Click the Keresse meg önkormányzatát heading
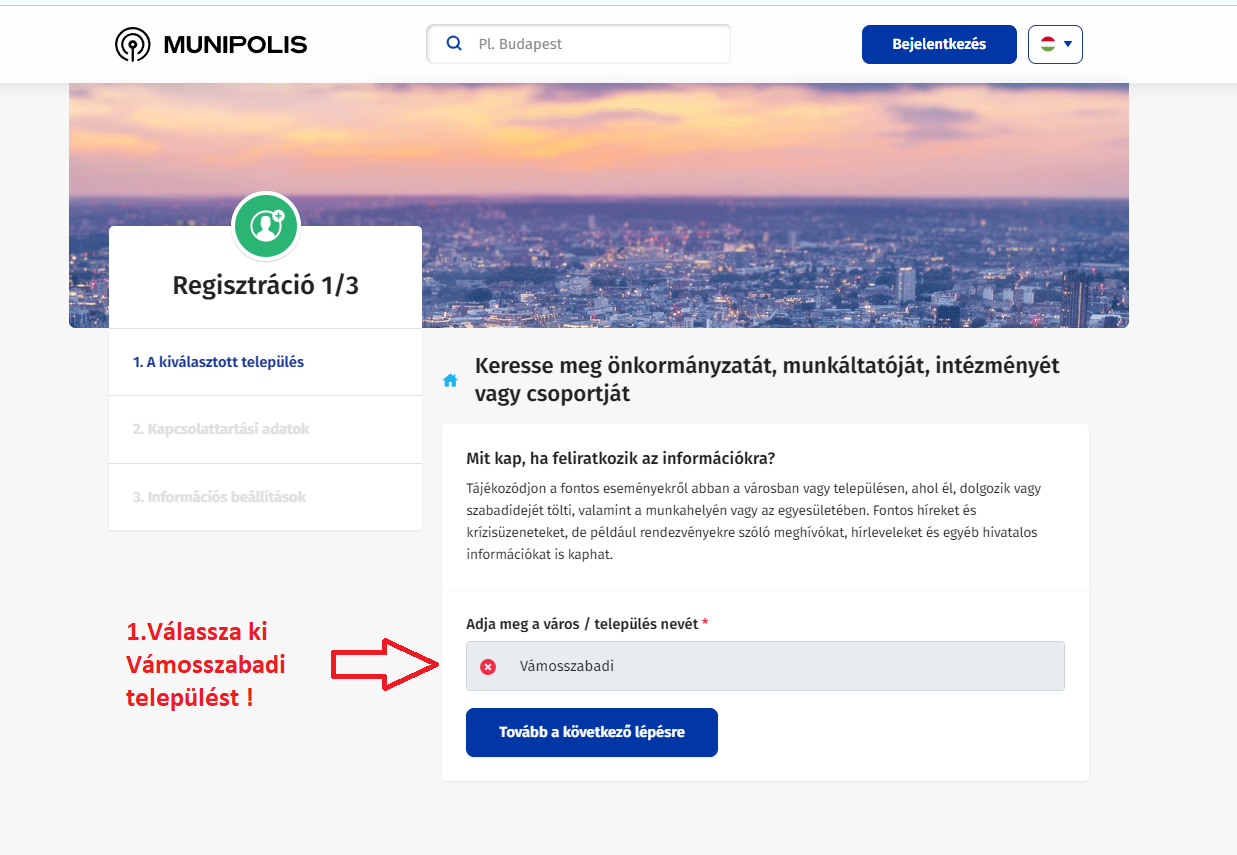Image resolution: width=1237 pixels, height=855 pixels. click(767, 379)
